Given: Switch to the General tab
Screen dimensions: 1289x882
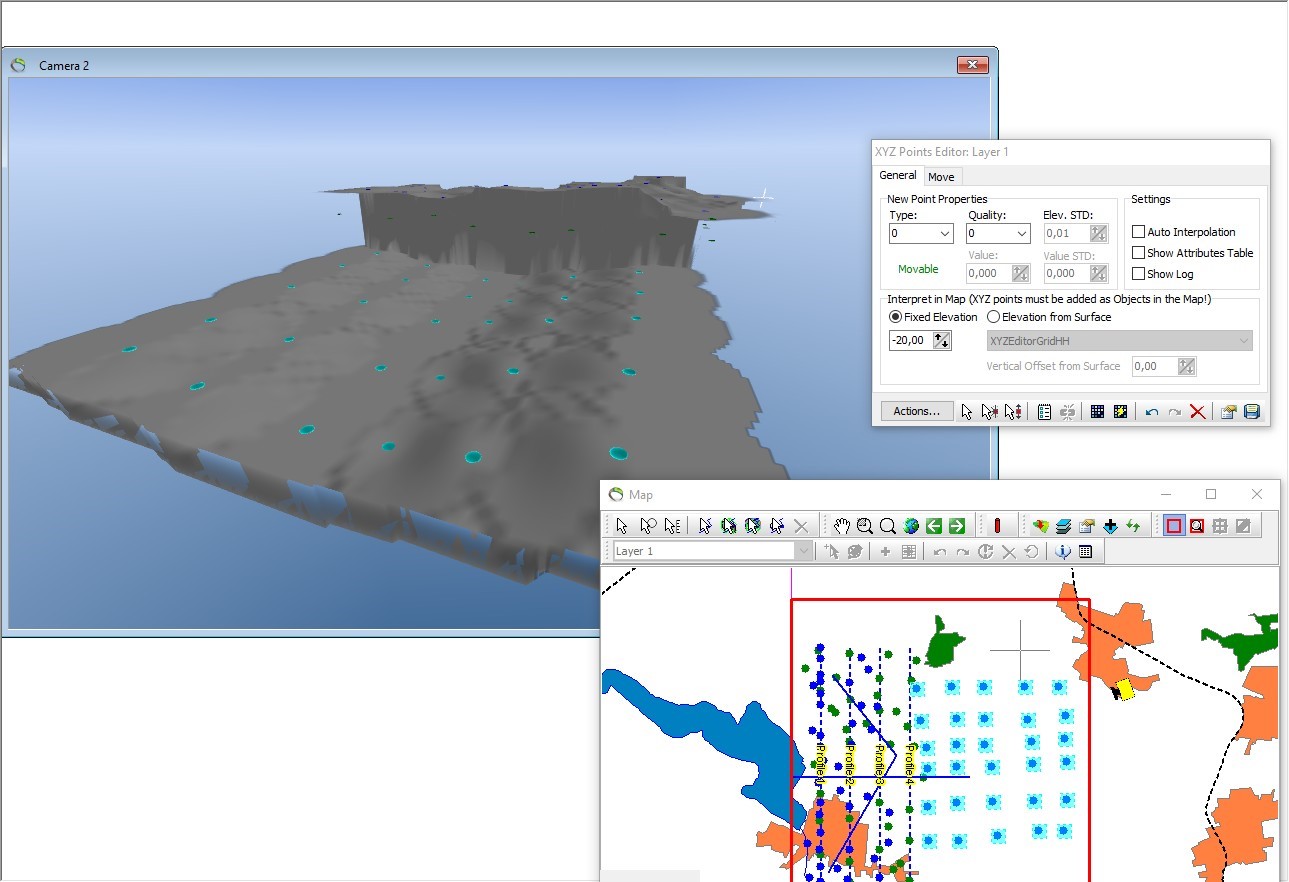Looking at the screenshot, I should (897, 176).
